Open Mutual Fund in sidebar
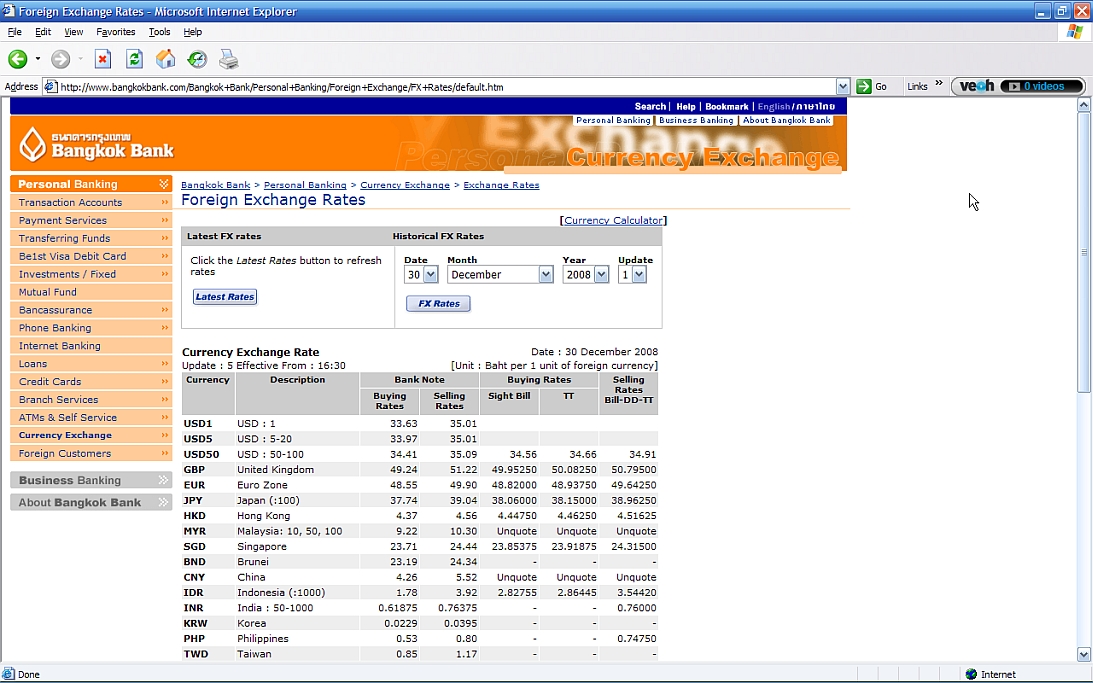This screenshot has width=1093, height=683. click(91, 292)
